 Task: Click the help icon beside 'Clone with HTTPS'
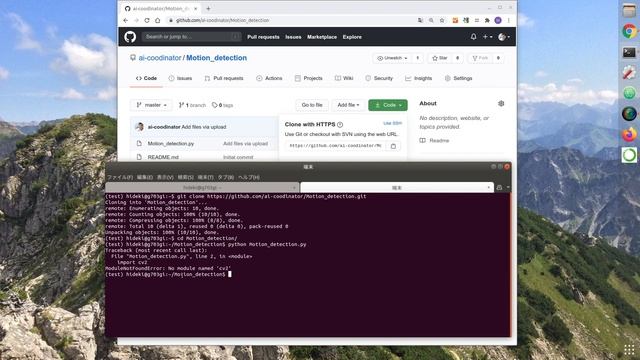point(340,124)
